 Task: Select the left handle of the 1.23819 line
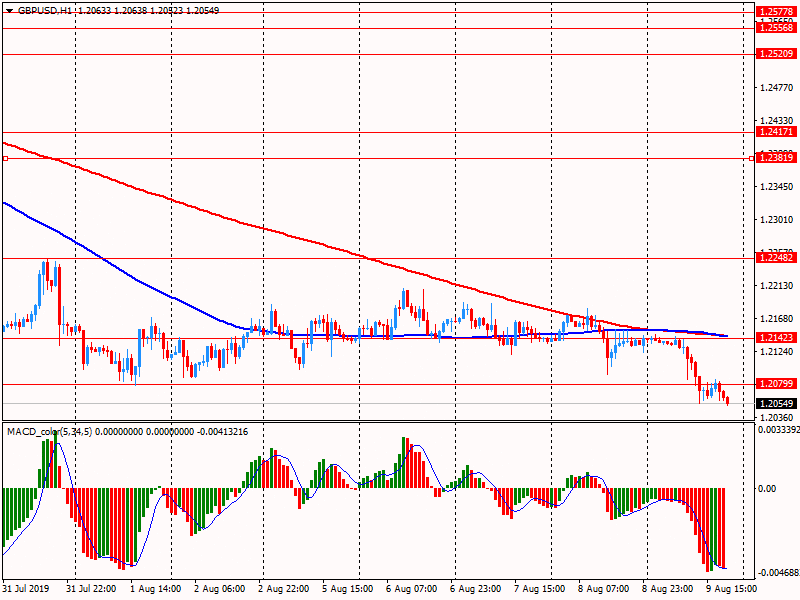[x=6, y=159]
